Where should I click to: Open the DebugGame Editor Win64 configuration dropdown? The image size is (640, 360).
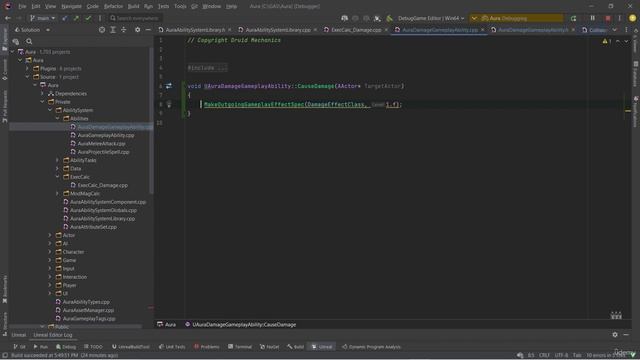(x=431, y=18)
